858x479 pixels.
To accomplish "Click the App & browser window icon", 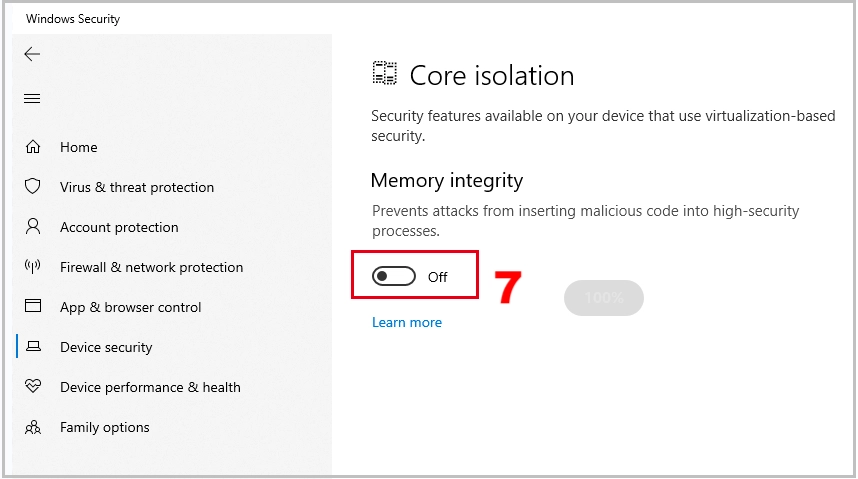I will pos(33,305).
